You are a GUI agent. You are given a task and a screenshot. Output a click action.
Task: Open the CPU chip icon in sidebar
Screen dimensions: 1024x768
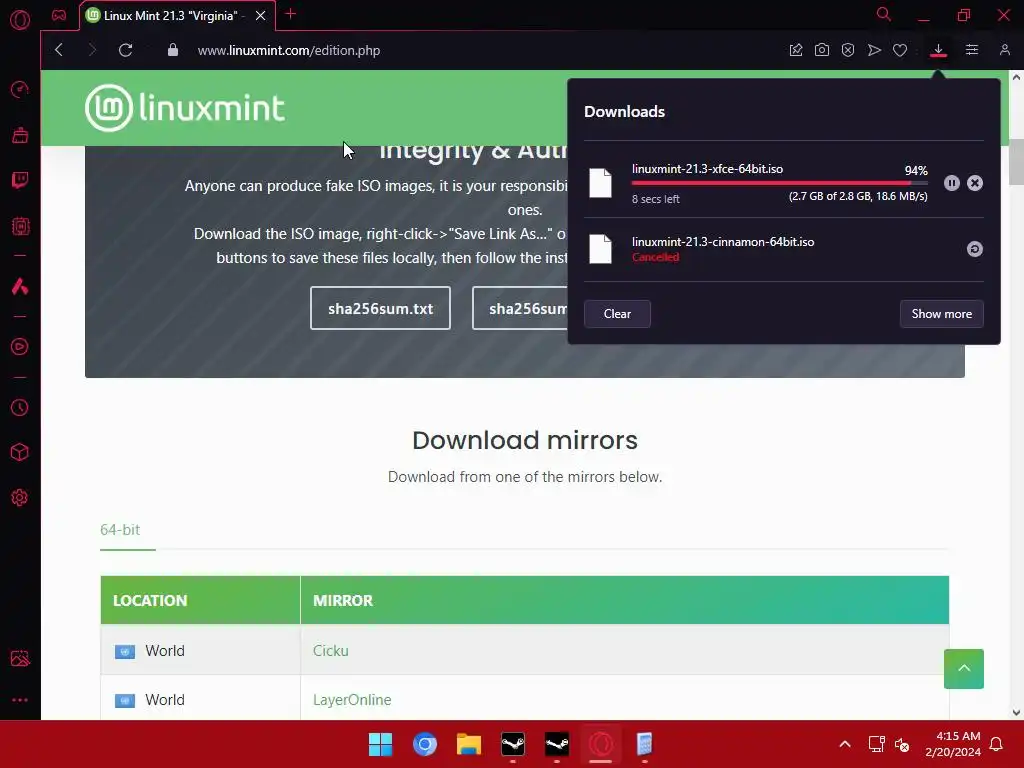point(20,226)
